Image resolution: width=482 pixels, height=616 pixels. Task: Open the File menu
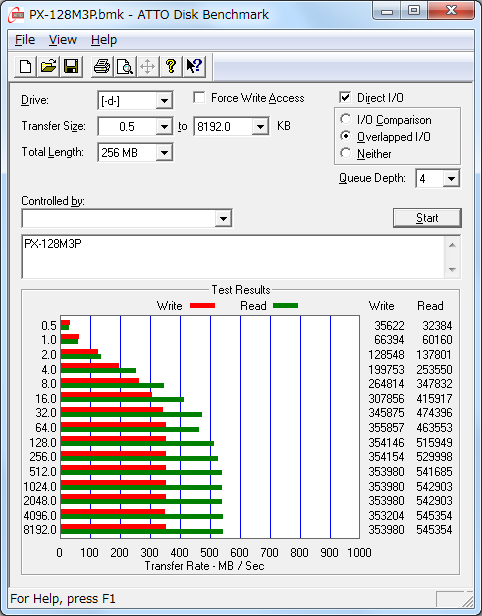click(x=25, y=40)
